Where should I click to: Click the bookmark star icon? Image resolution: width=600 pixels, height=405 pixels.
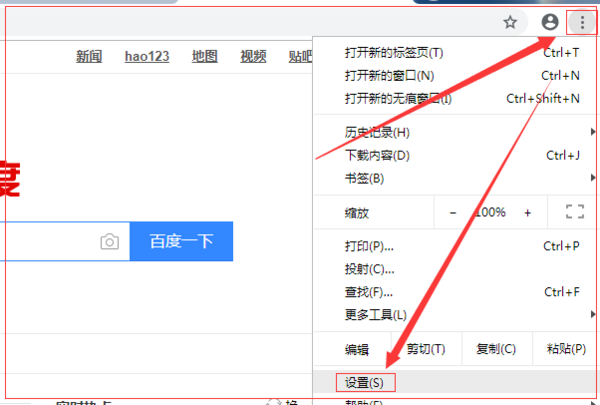[x=510, y=21]
